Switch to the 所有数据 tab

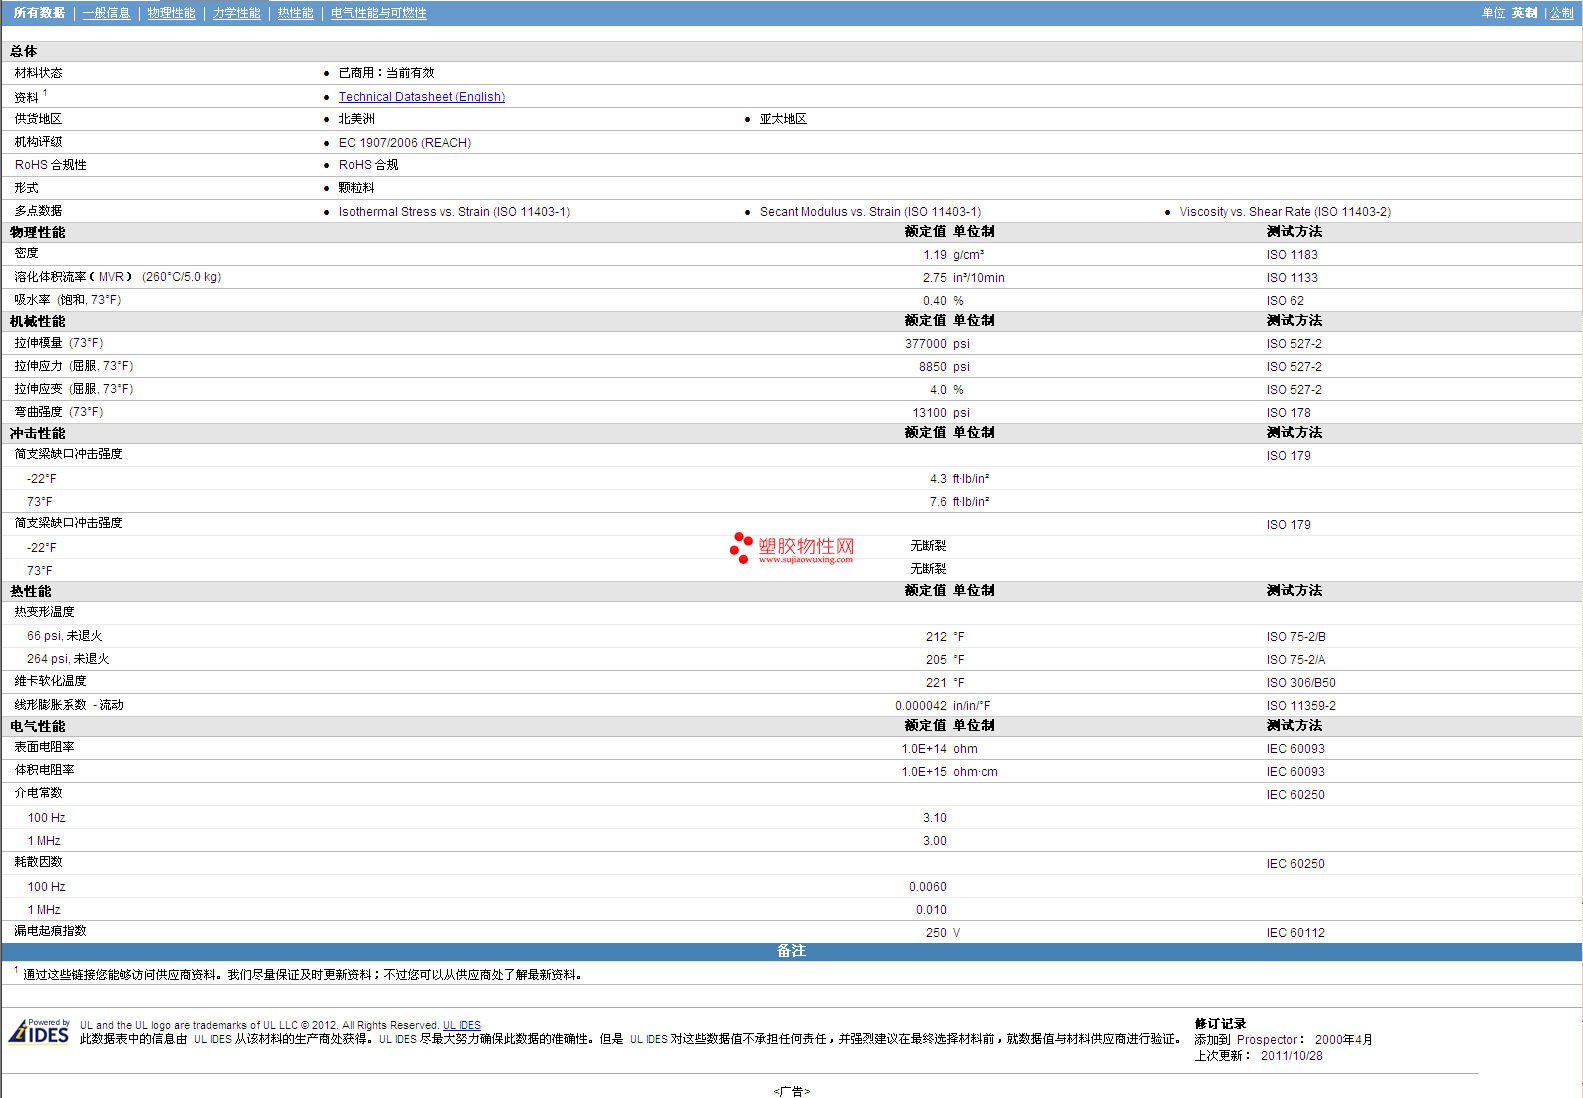coord(39,13)
